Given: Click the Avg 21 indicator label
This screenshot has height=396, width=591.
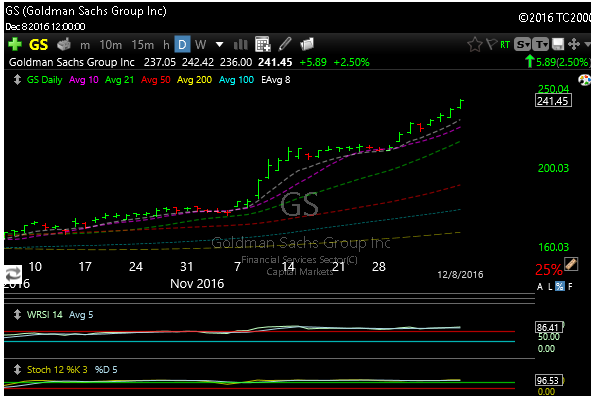Looking at the screenshot, I should pyautogui.click(x=119, y=80).
